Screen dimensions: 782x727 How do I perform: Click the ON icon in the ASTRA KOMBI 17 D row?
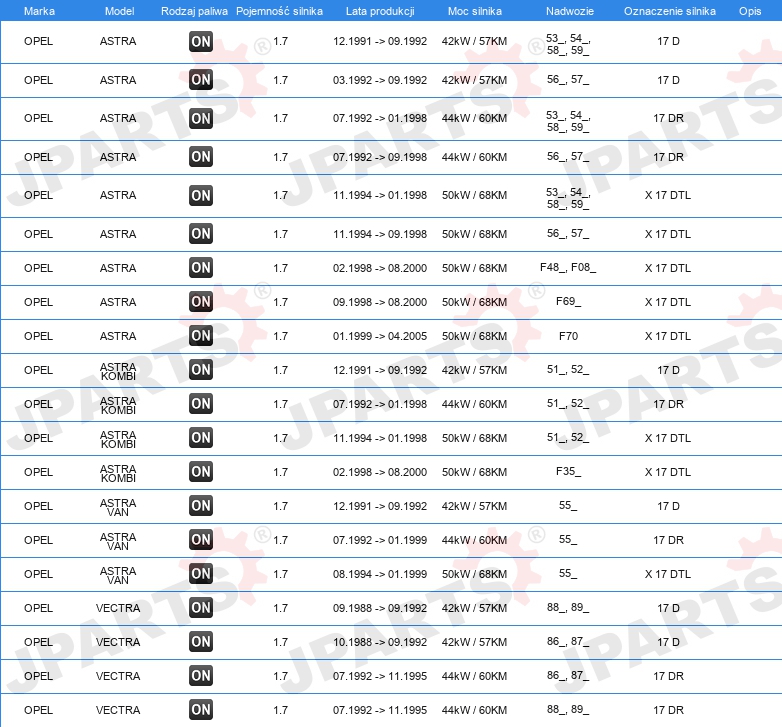(201, 369)
